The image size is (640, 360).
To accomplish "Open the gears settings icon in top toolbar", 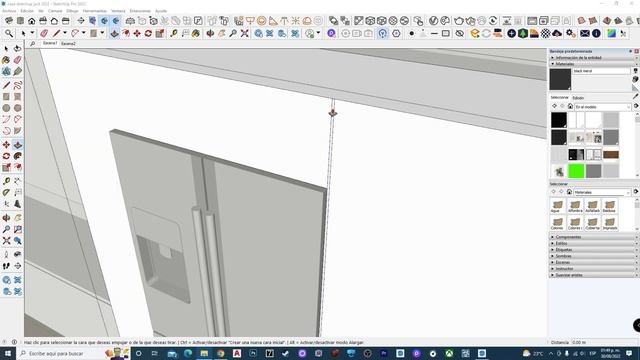I will tap(571, 33).
